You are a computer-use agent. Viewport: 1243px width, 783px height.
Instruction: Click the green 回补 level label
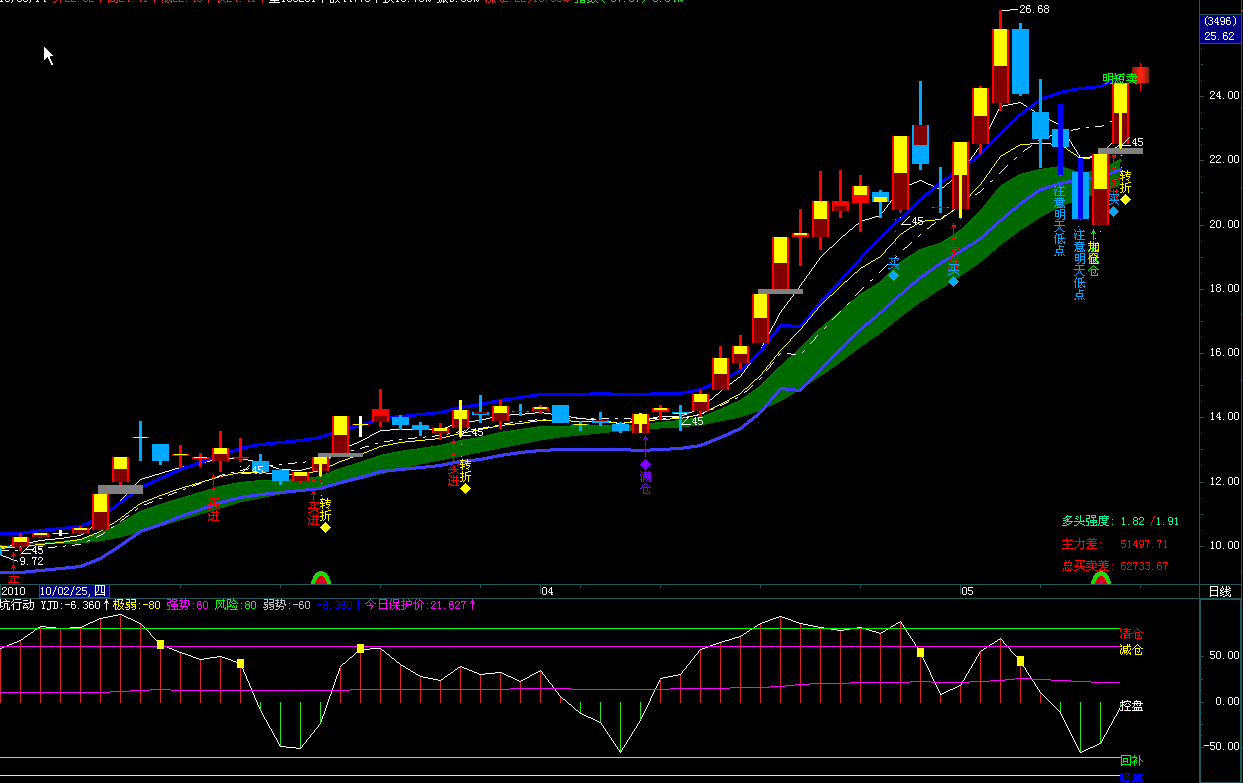click(1131, 760)
